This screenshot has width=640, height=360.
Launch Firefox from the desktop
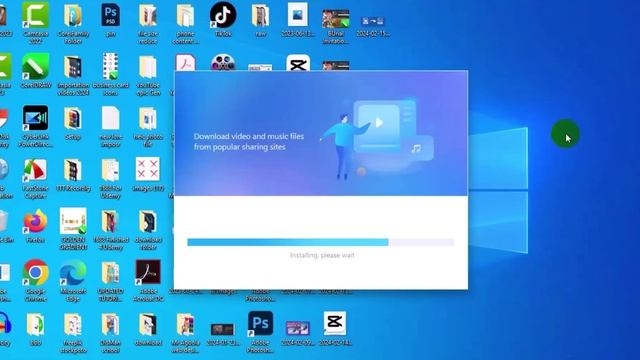click(x=36, y=222)
